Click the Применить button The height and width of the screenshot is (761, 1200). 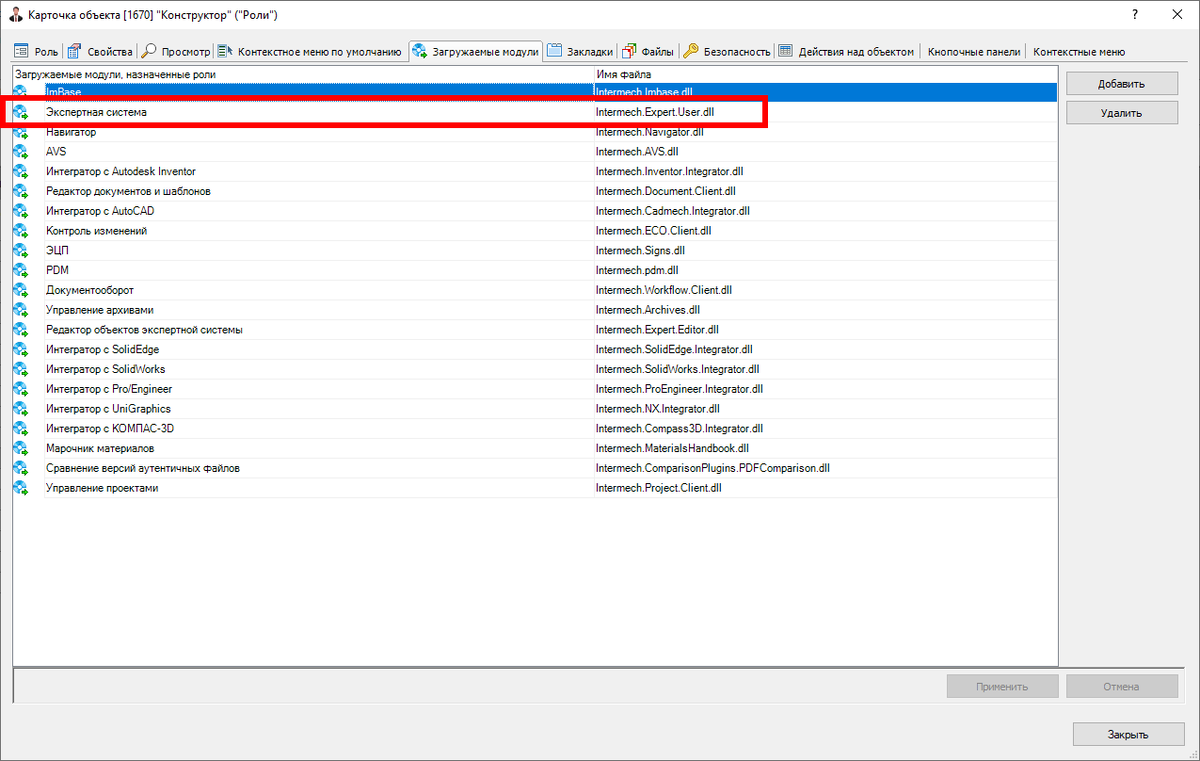[x=1002, y=687]
